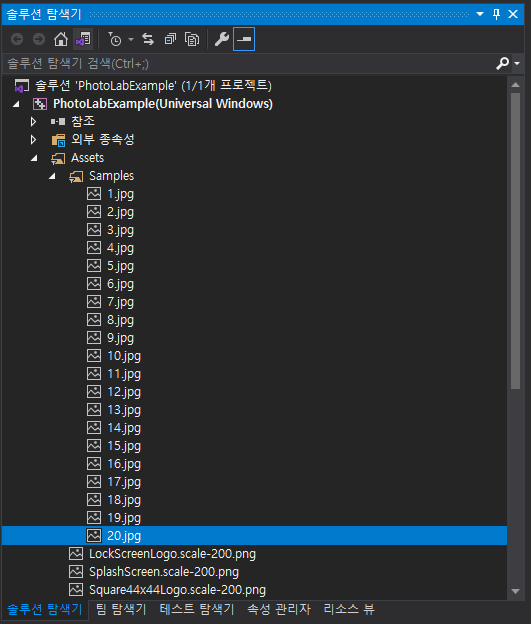The image size is (531, 624).
Task: Click the image icon of 4.jpg
Action: [94, 248]
